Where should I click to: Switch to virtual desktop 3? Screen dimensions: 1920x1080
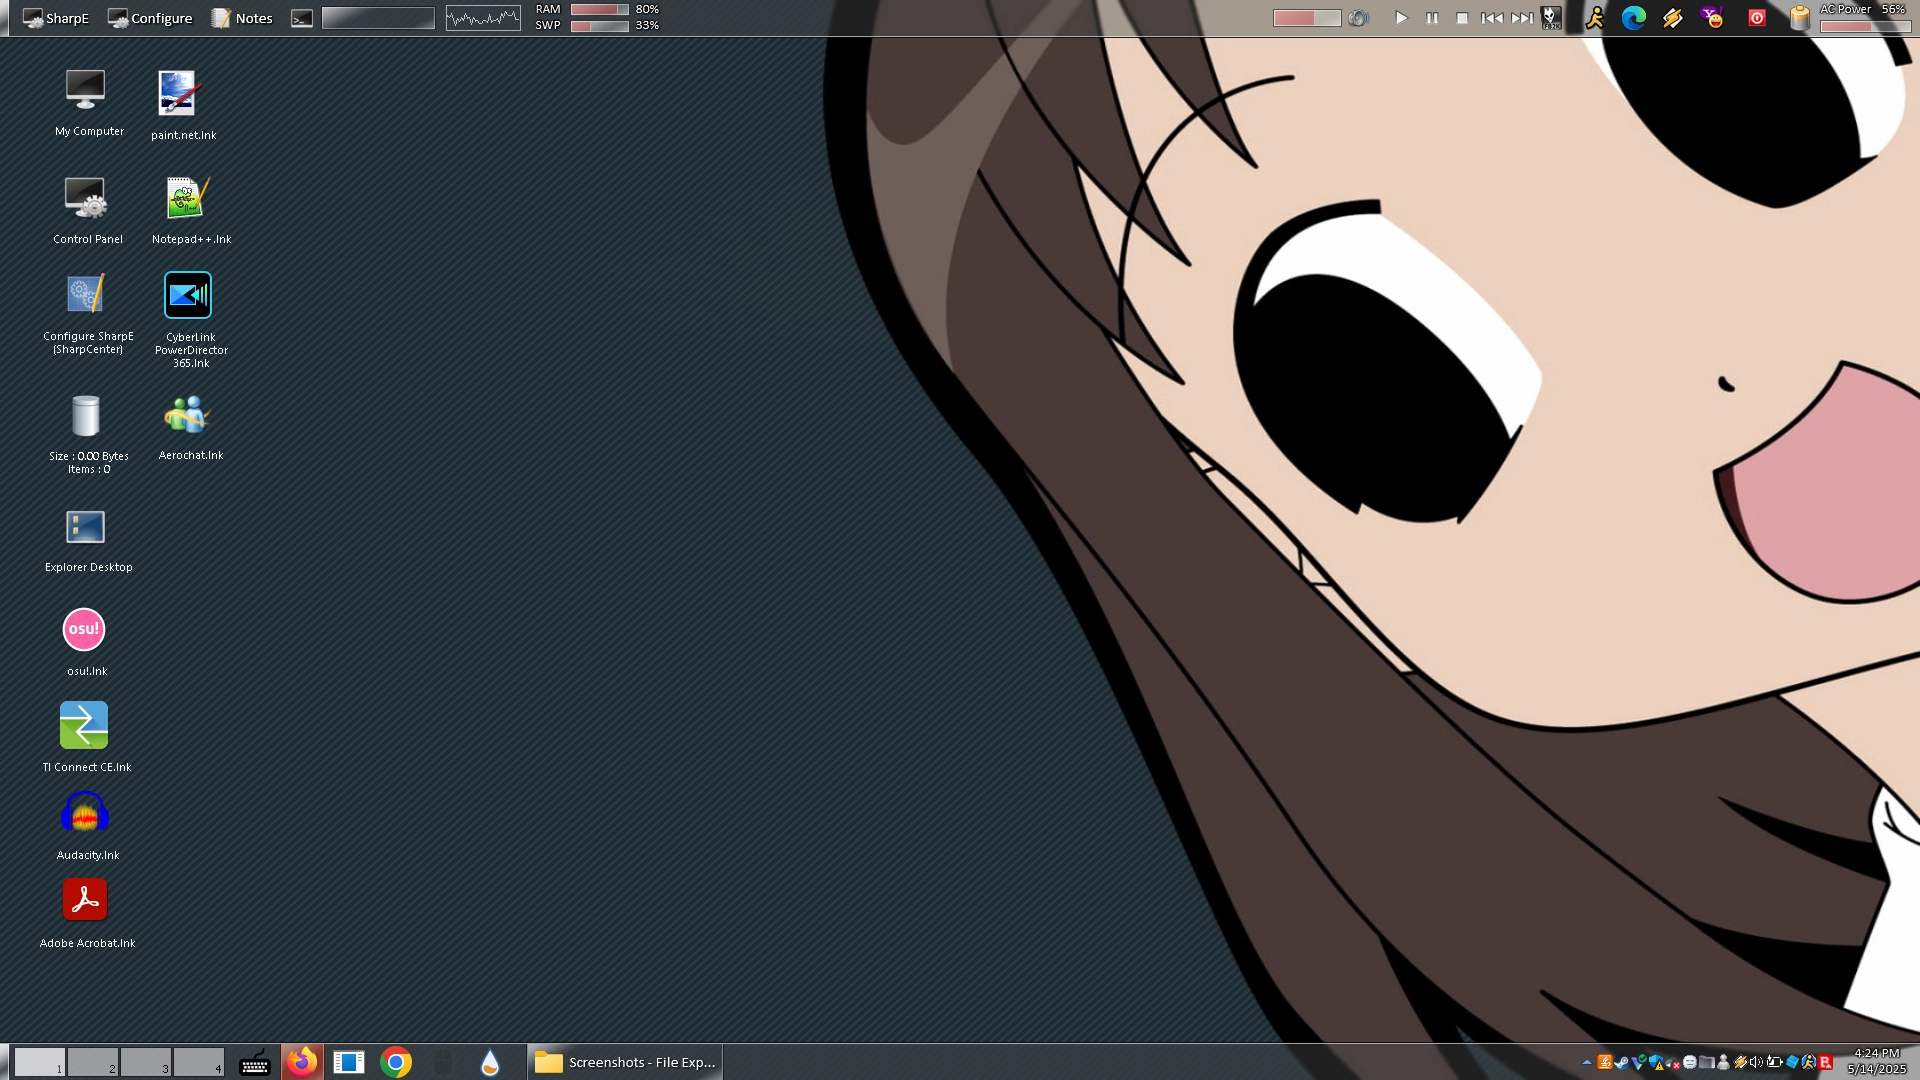click(x=146, y=1062)
